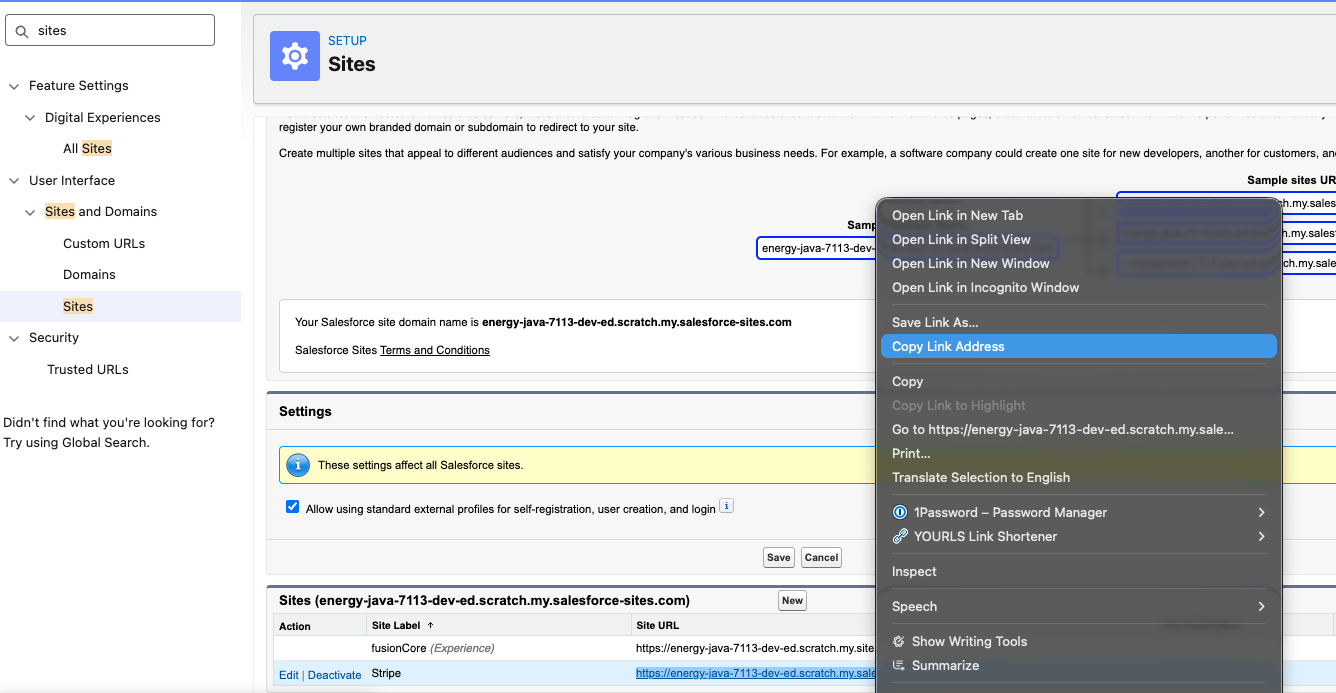Image resolution: width=1336 pixels, height=693 pixels.
Task: Click the Site URL column header
Action: tap(657, 626)
